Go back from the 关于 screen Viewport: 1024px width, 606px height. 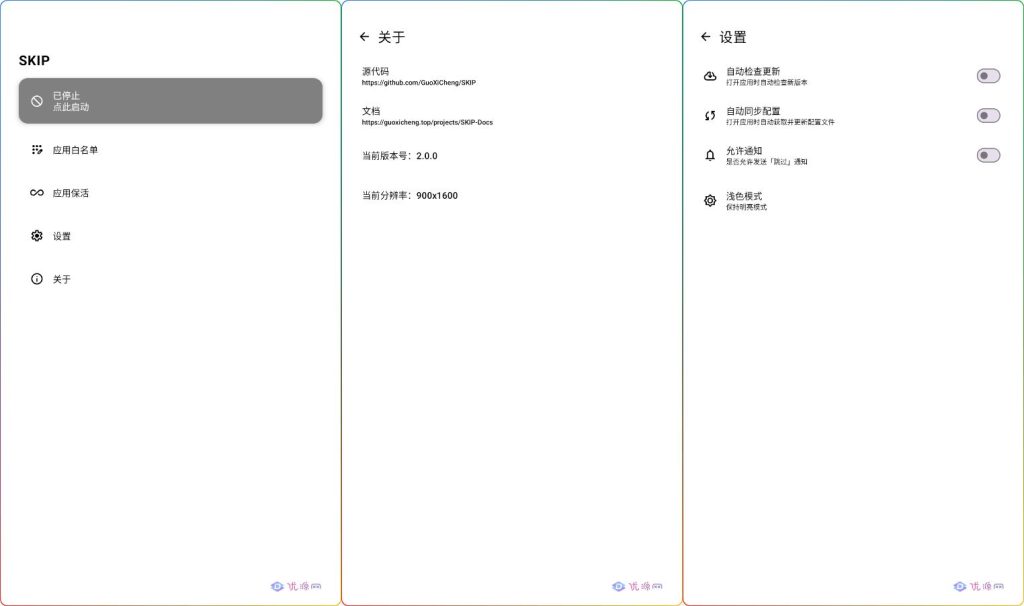[x=364, y=37]
